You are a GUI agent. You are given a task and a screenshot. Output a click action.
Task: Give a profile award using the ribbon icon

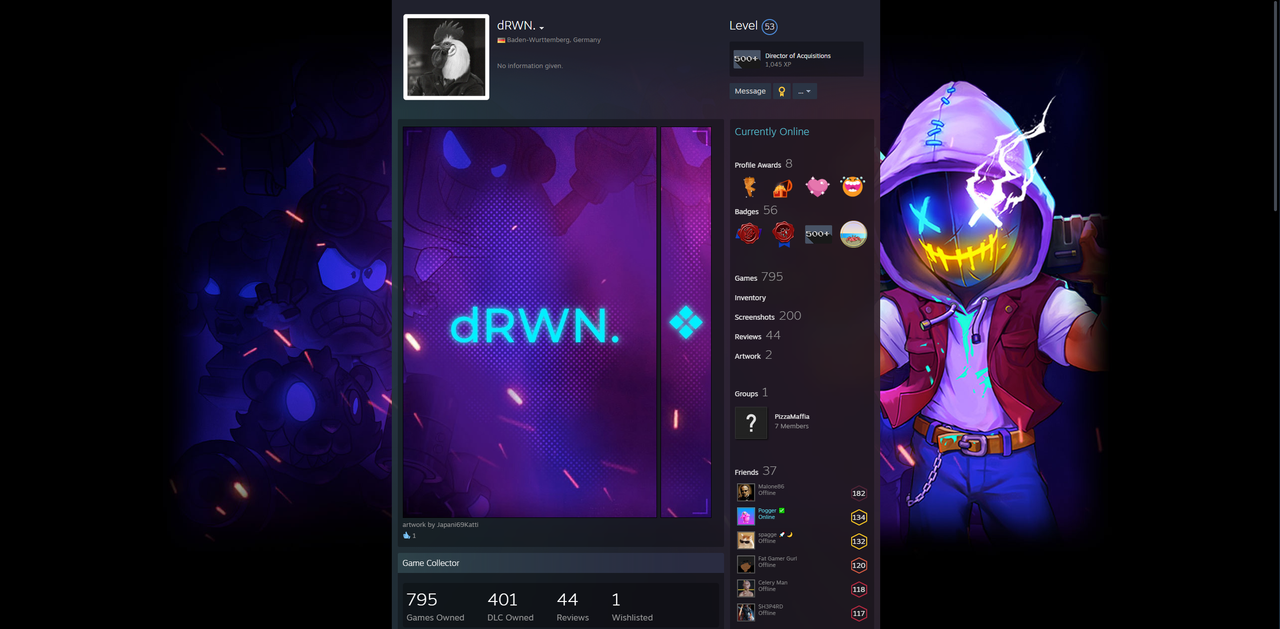pos(782,91)
